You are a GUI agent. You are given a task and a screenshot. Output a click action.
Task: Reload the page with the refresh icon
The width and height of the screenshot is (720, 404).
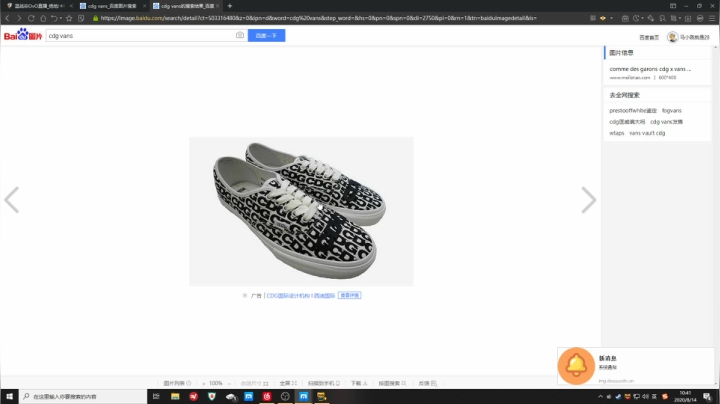tap(31, 18)
